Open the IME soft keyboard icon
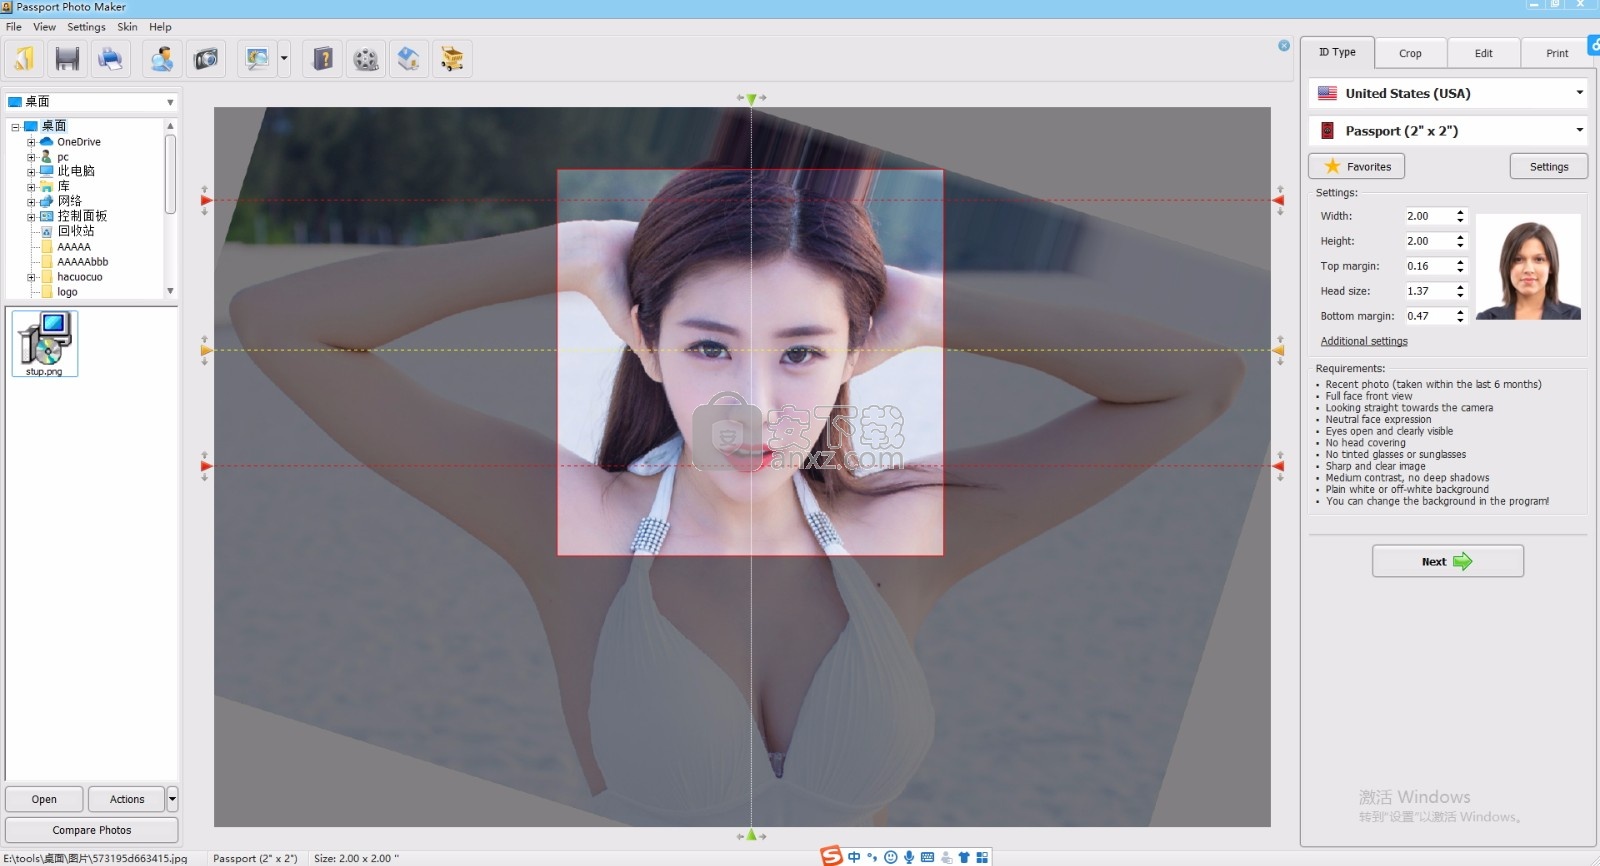The width and height of the screenshot is (1600, 866). point(927,857)
